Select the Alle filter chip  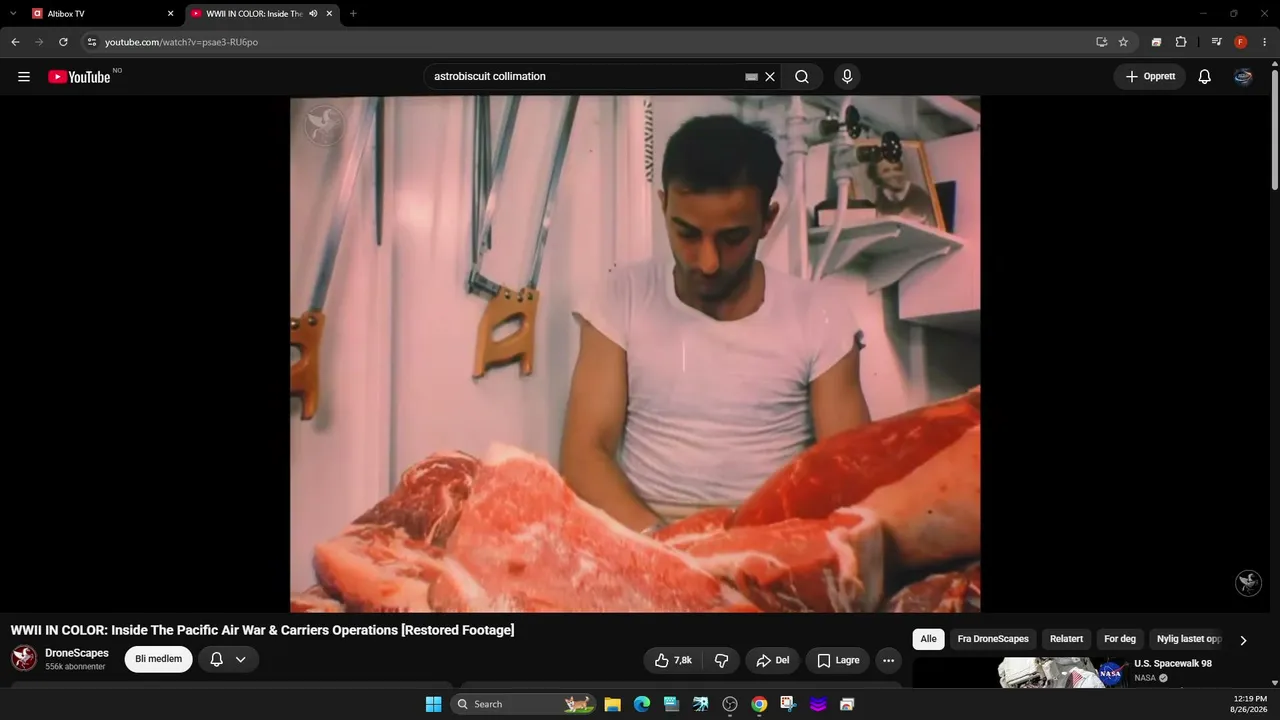[929, 639]
